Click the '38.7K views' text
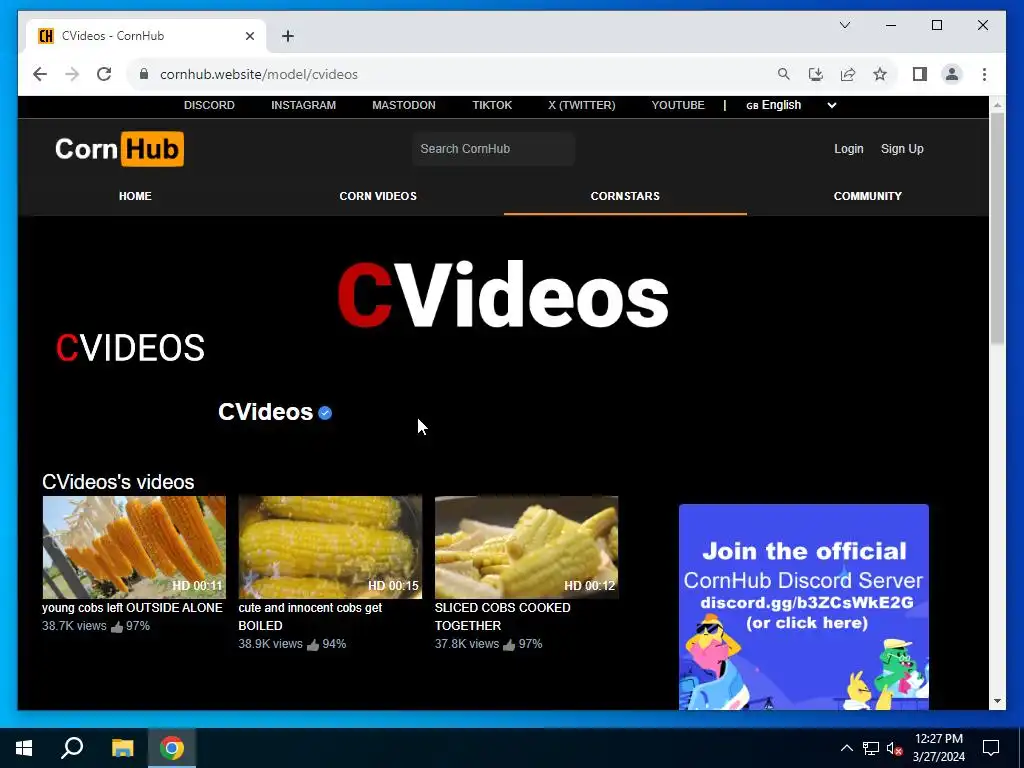This screenshot has width=1024, height=768. pos(74,626)
